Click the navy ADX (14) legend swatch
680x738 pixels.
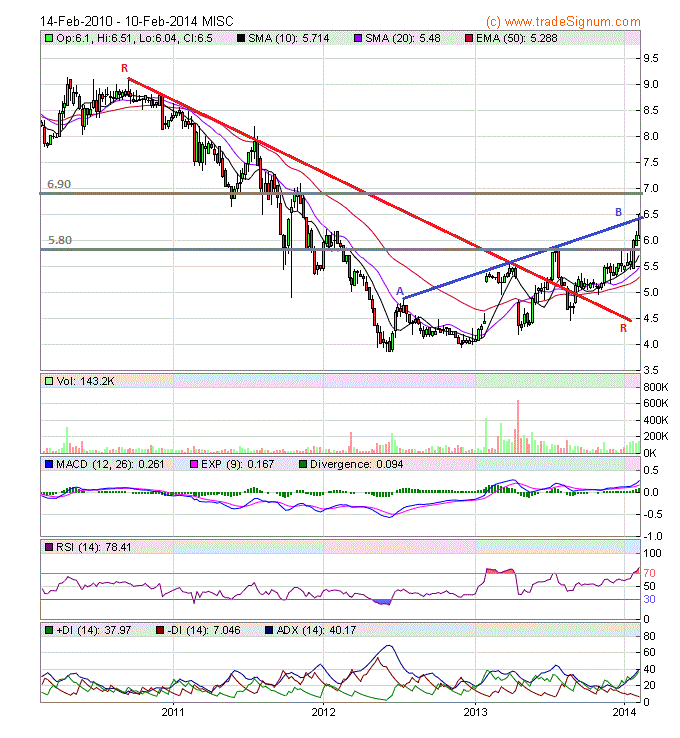point(269,630)
